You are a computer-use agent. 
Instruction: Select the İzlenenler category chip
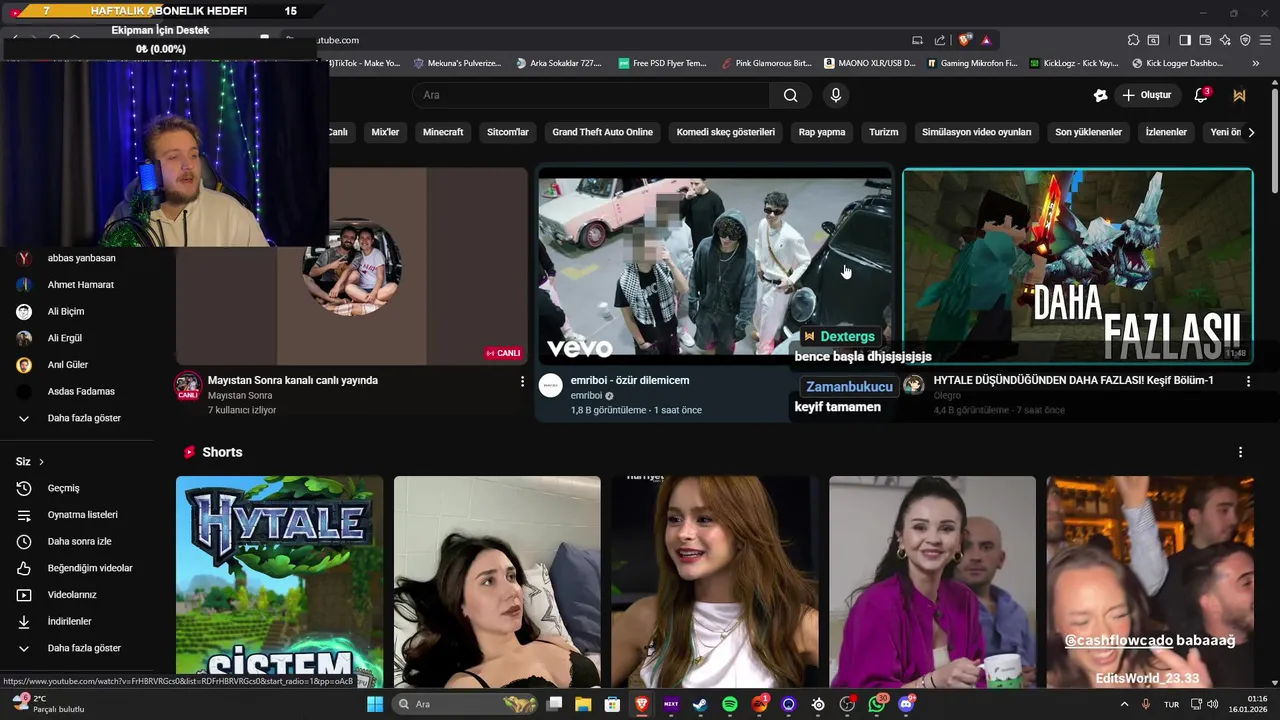pos(1166,132)
